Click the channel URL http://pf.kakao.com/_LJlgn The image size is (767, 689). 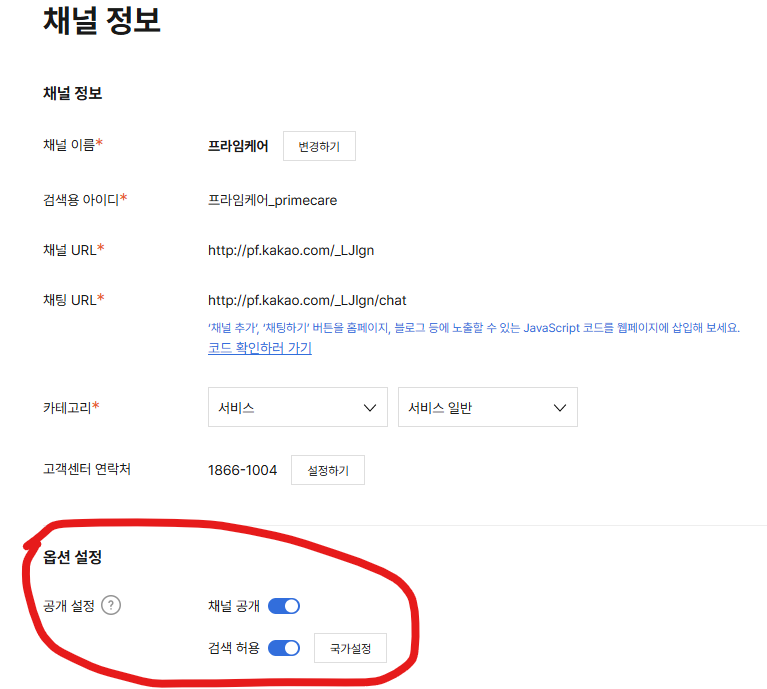(291, 250)
